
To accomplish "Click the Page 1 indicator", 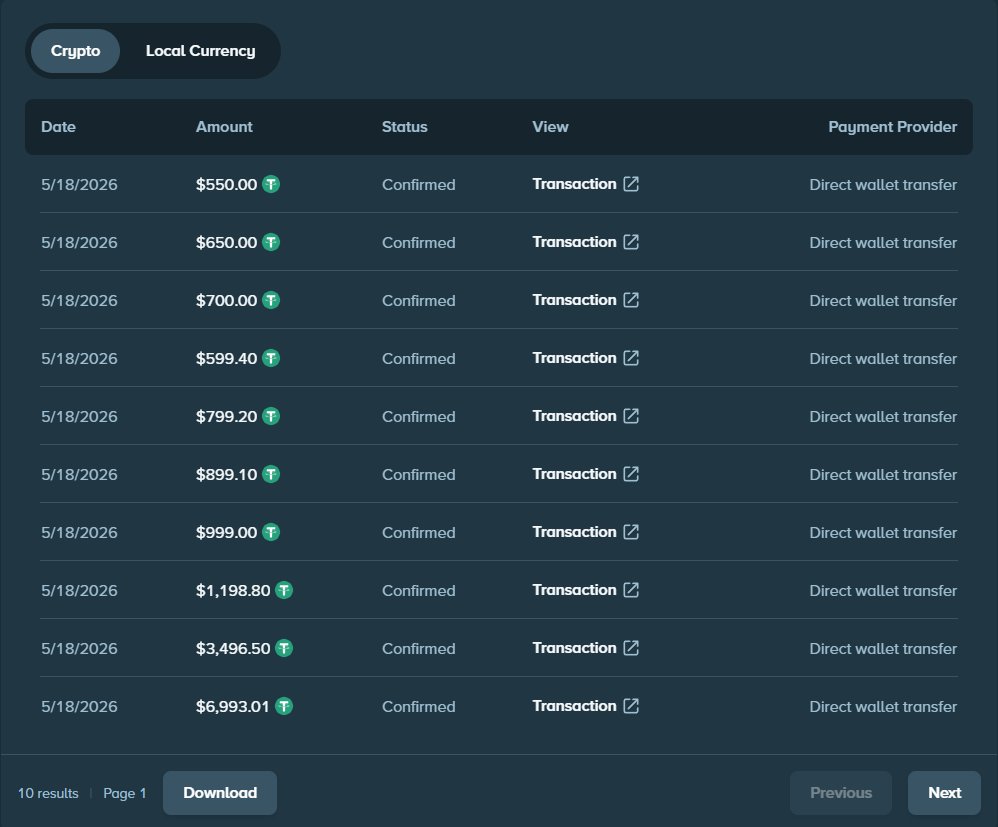I will 125,793.
